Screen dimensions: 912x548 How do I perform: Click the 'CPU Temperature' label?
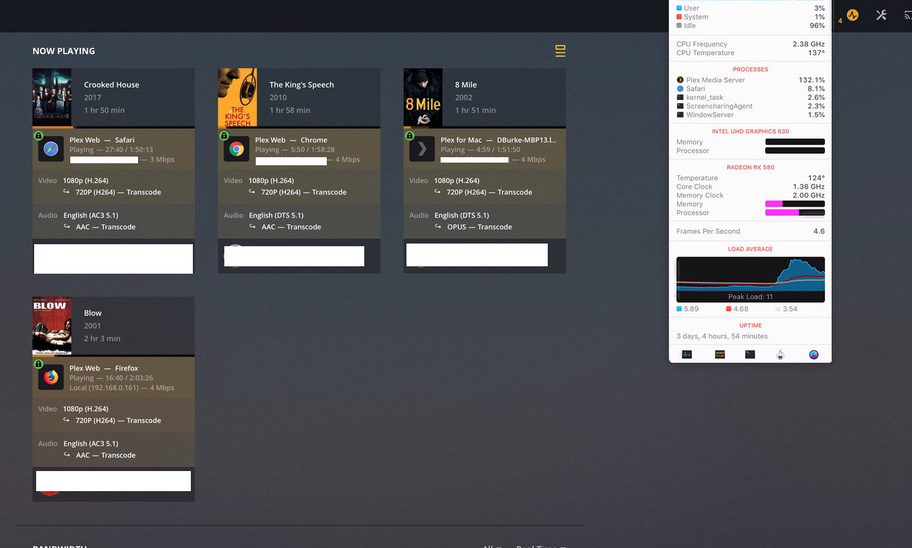pos(706,53)
